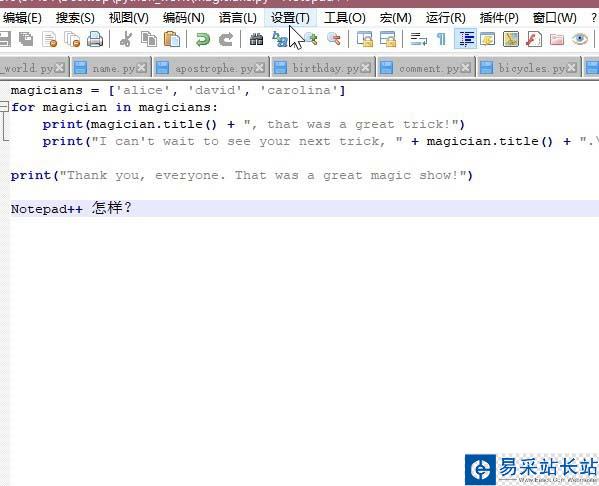The height and width of the screenshot is (486, 599).
Task: Open Find with the binoculars icon
Action: (256, 39)
